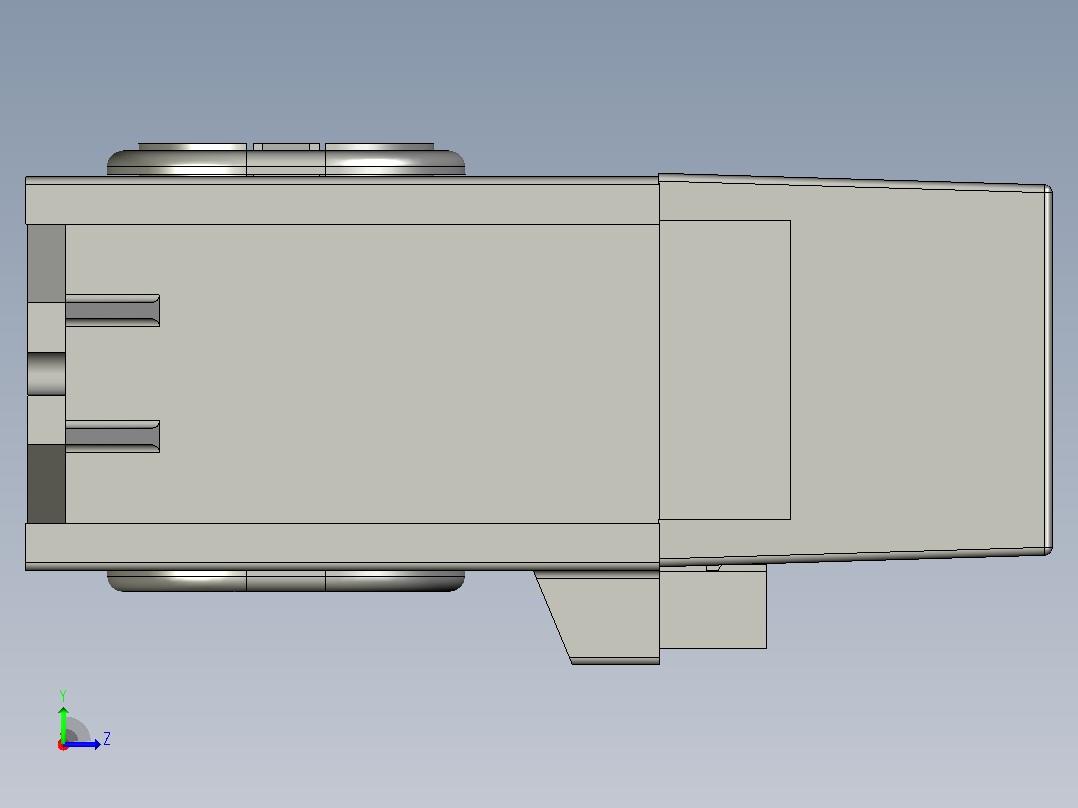
Task: Select the inner rectangle on tapered section
Action: (x=725, y=370)
